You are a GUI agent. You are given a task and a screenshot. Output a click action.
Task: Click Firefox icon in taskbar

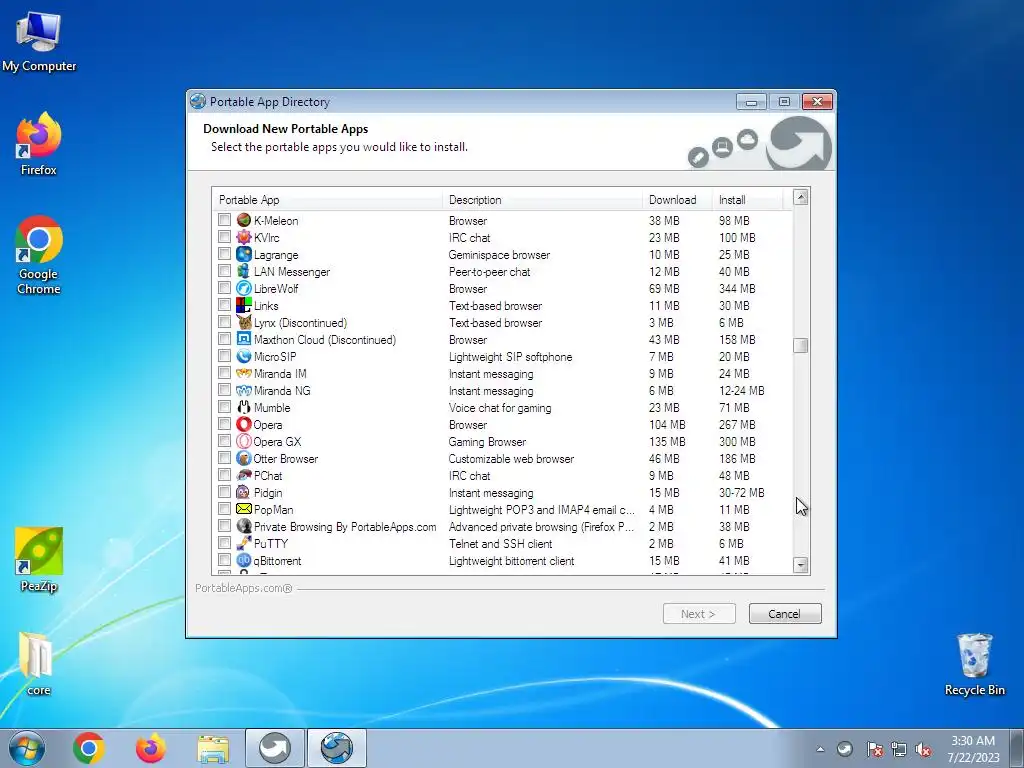(151, 748)
